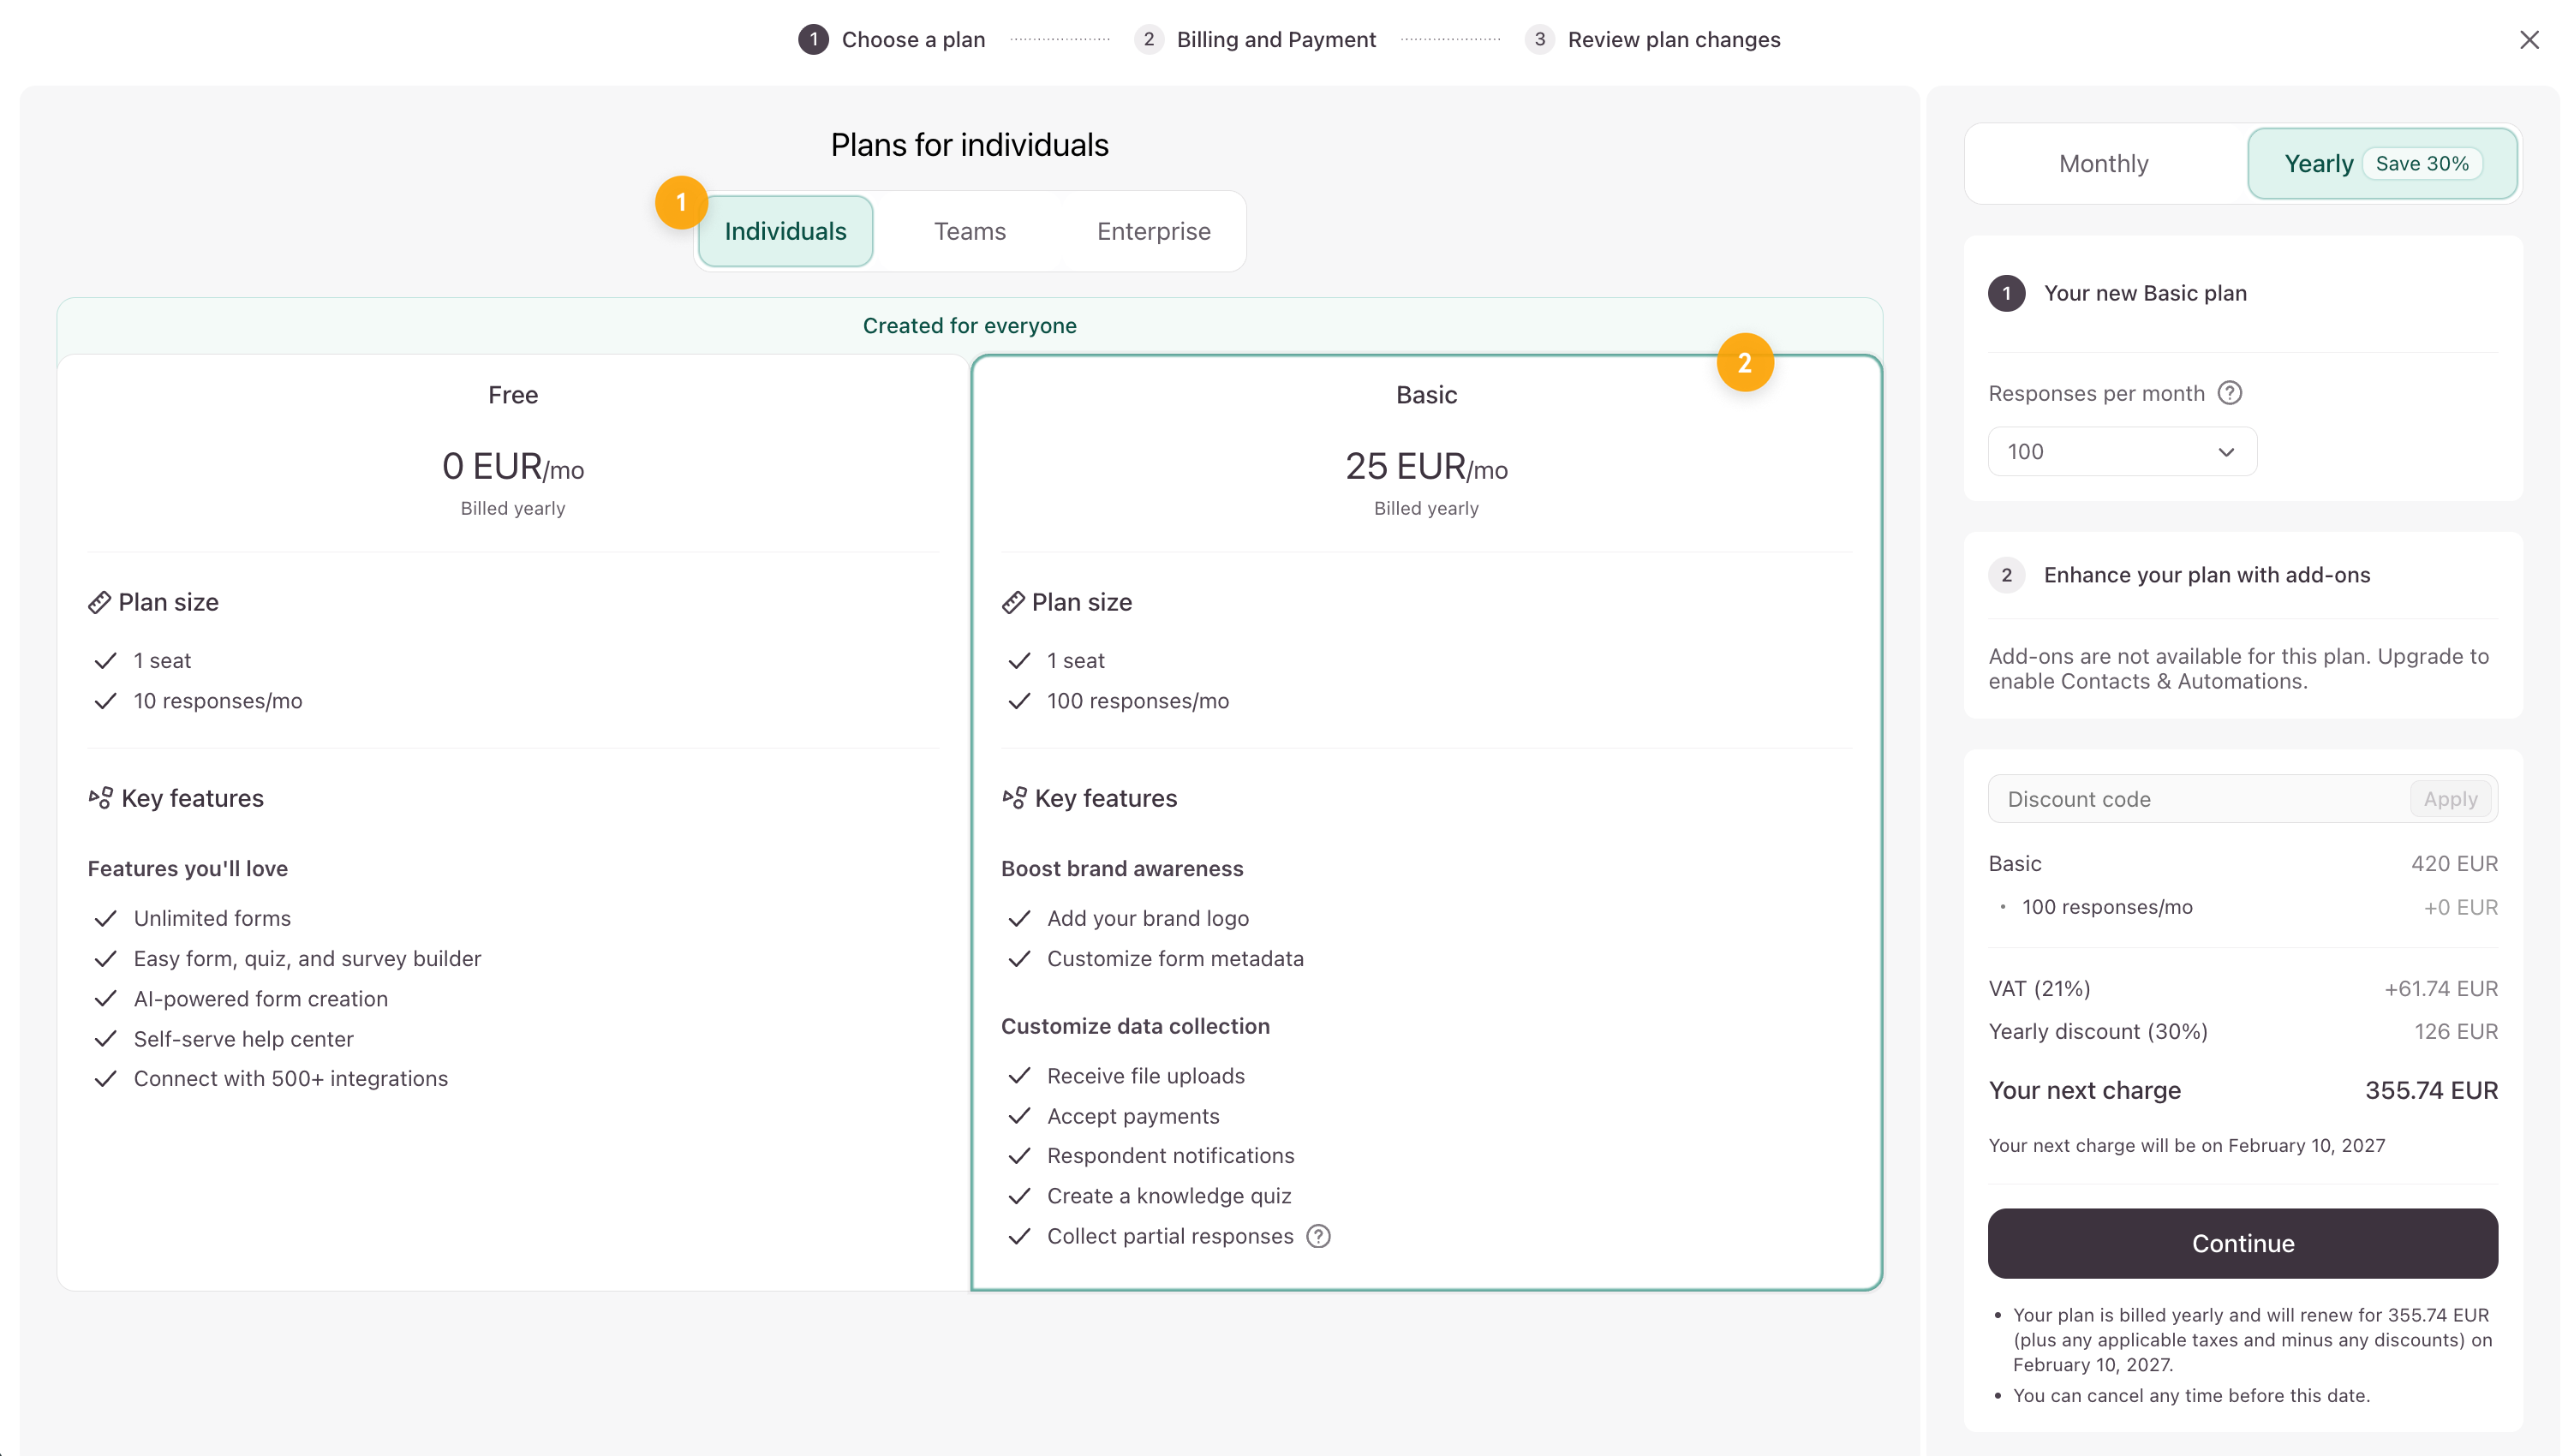The height and width of the screenshot is (1456, 2568).
Task: Click the ruler icon beside Free Plan size
Action: pos(99,602)
